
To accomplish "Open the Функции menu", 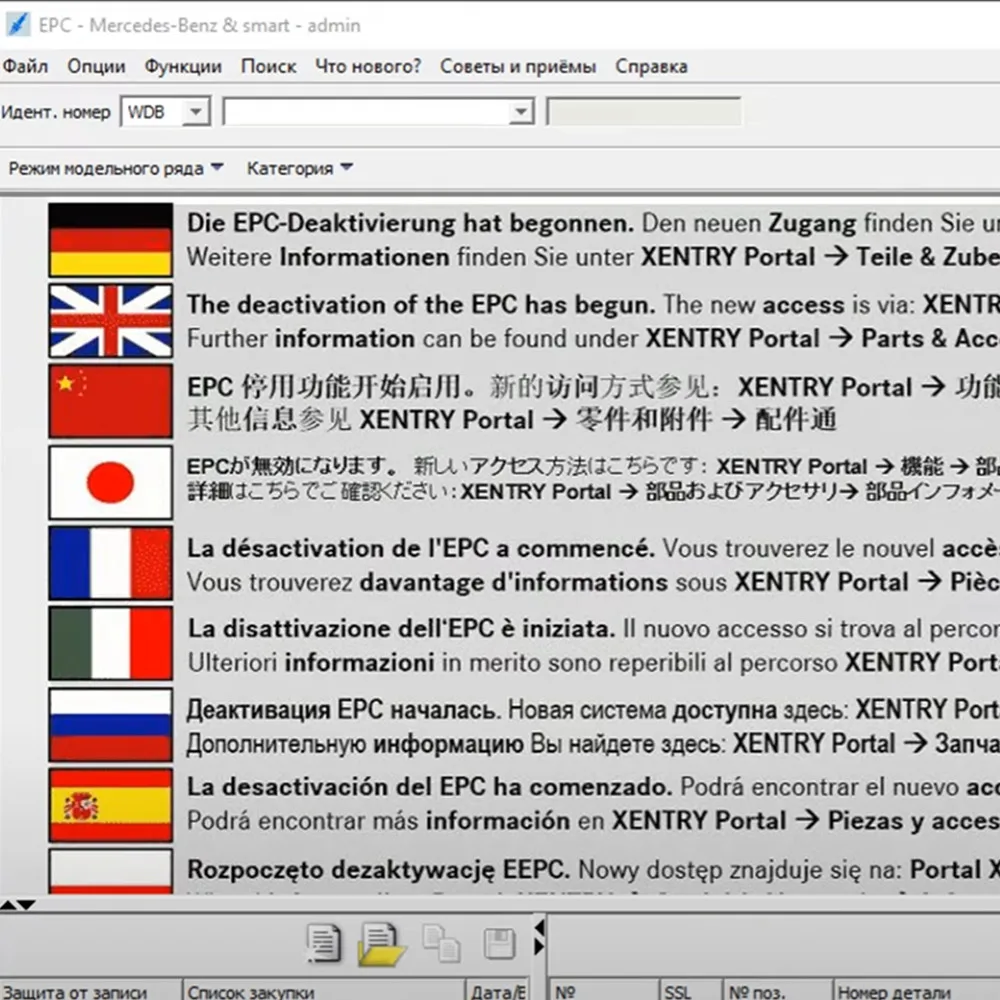I will click(x=182, y=66).
